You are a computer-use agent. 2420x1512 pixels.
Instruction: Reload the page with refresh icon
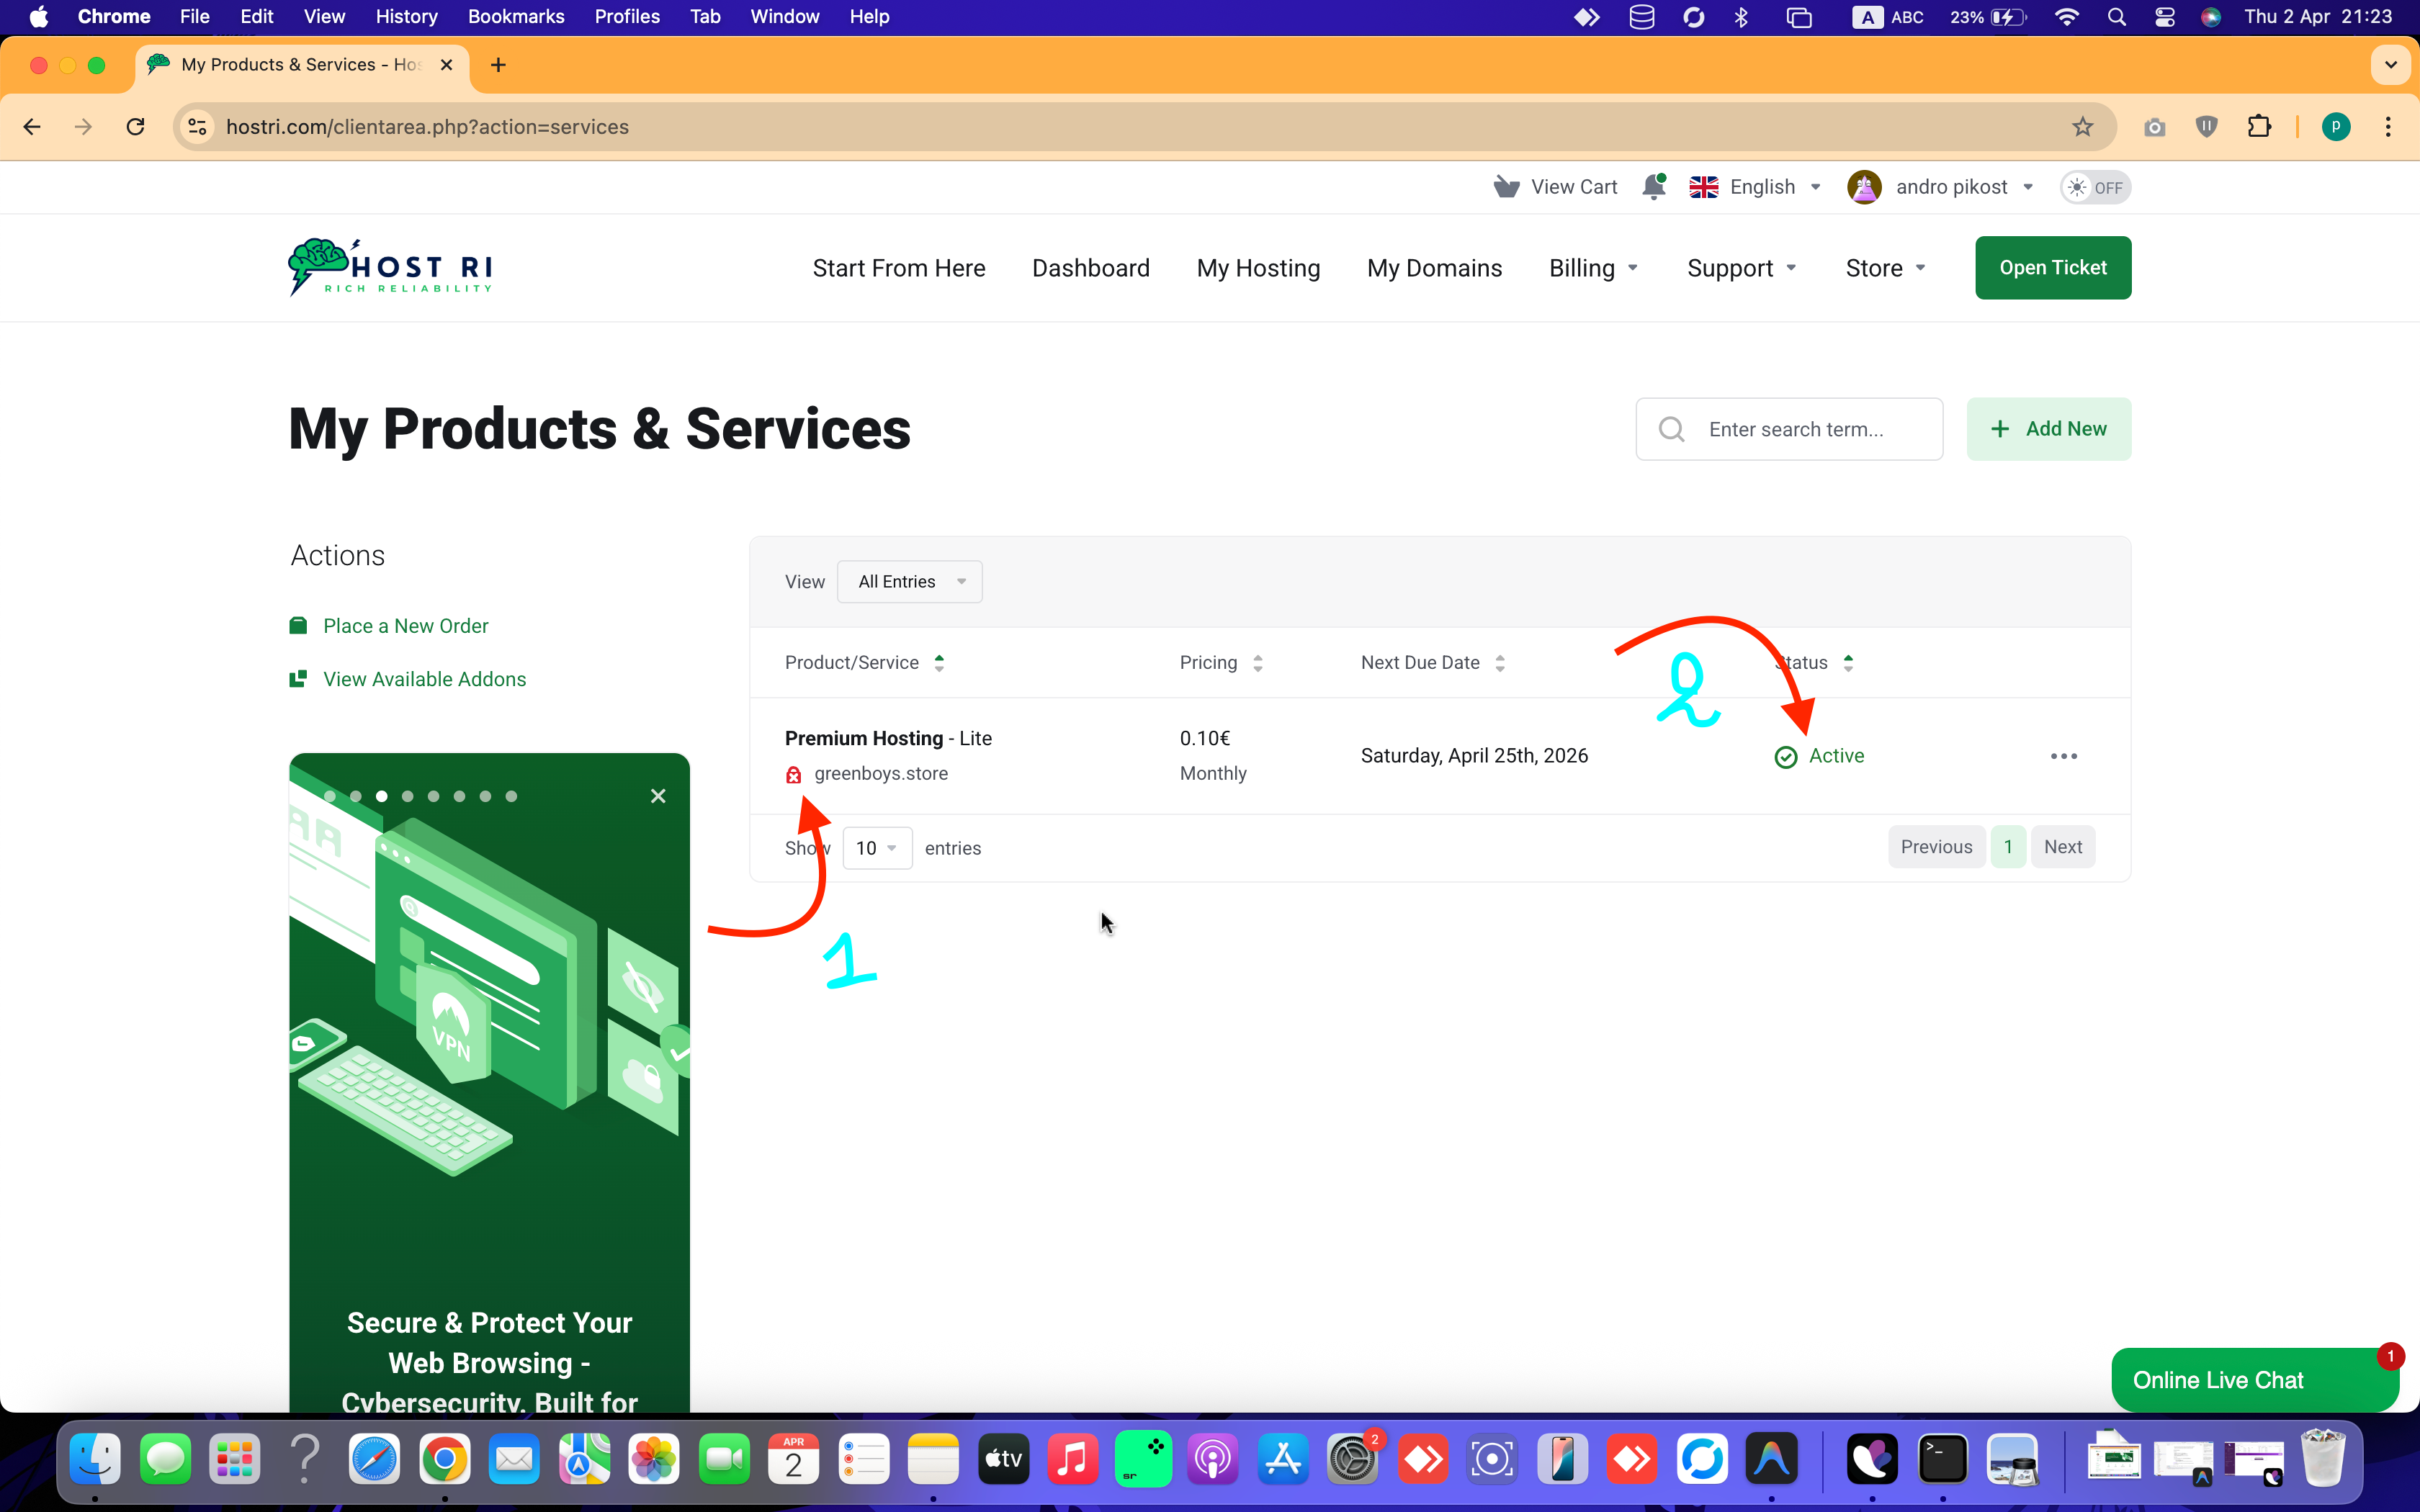(x=136, y=127)
